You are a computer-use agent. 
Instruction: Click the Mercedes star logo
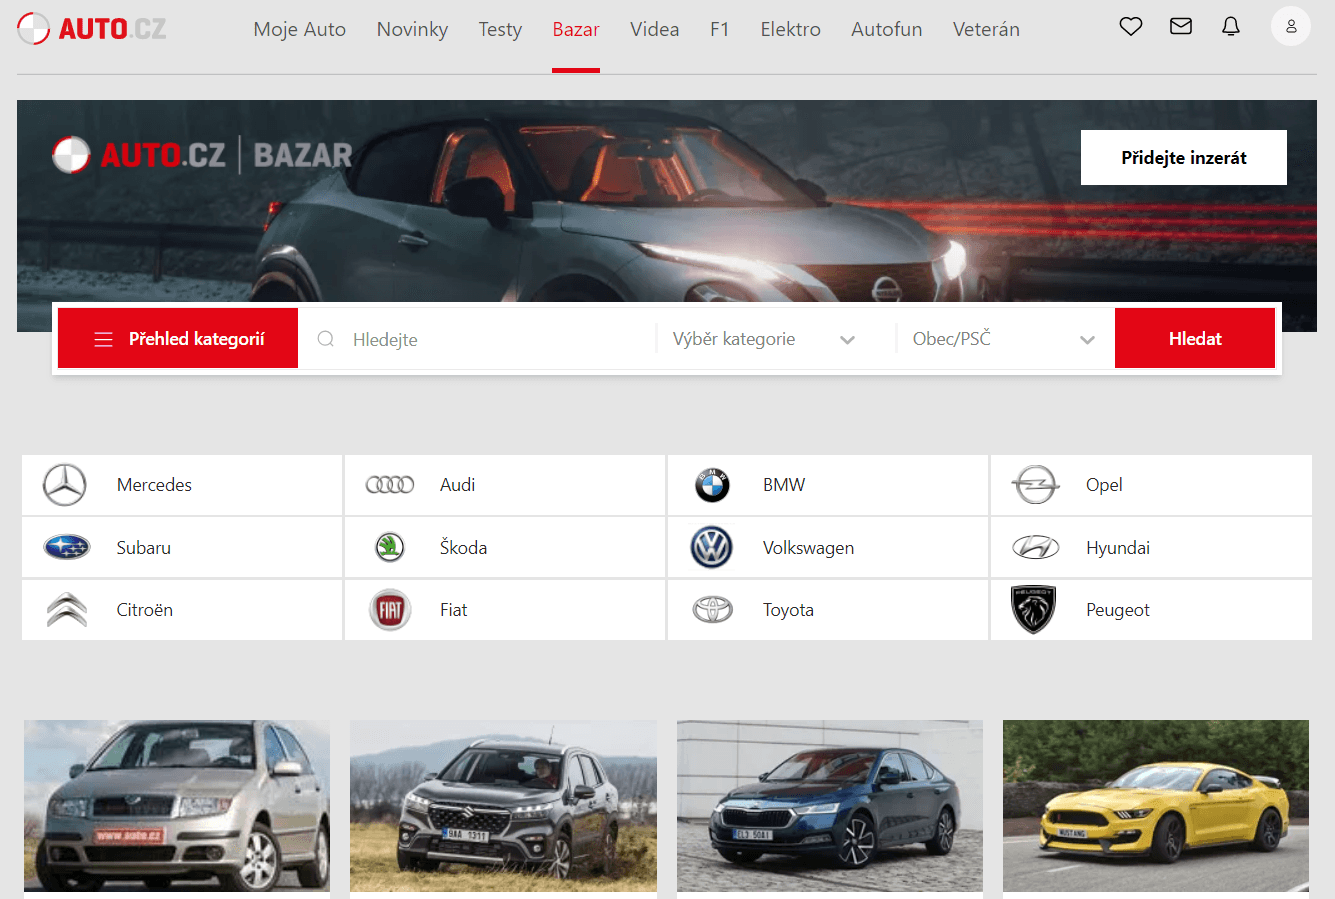pos(65,485)
